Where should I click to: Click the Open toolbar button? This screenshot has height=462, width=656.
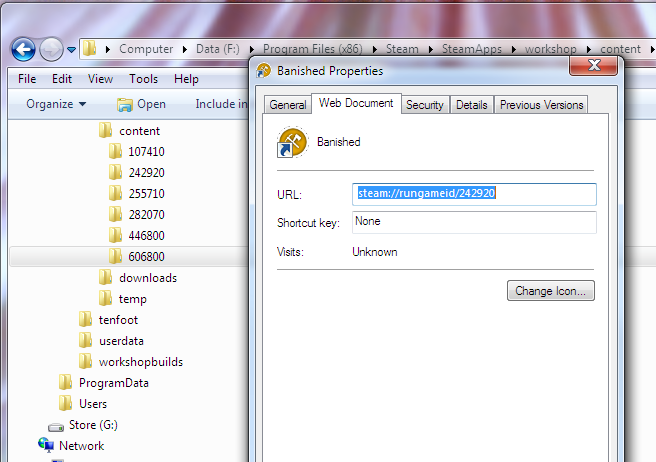tap(141, 104)
